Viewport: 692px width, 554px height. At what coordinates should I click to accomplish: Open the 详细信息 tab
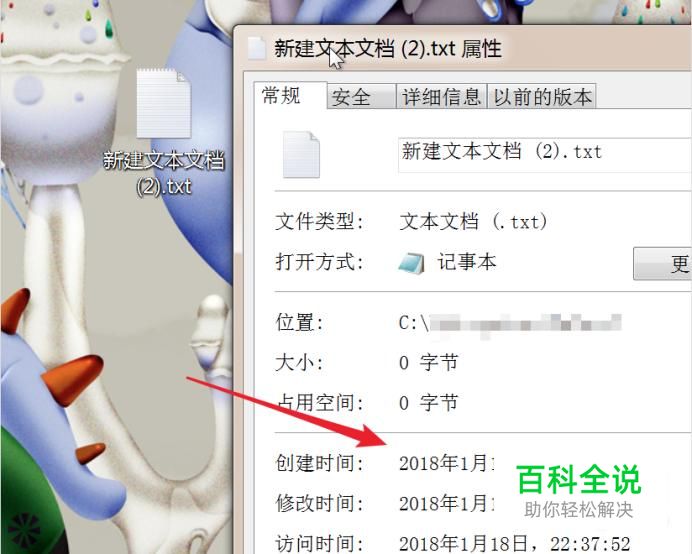click(x=441, y=96)
